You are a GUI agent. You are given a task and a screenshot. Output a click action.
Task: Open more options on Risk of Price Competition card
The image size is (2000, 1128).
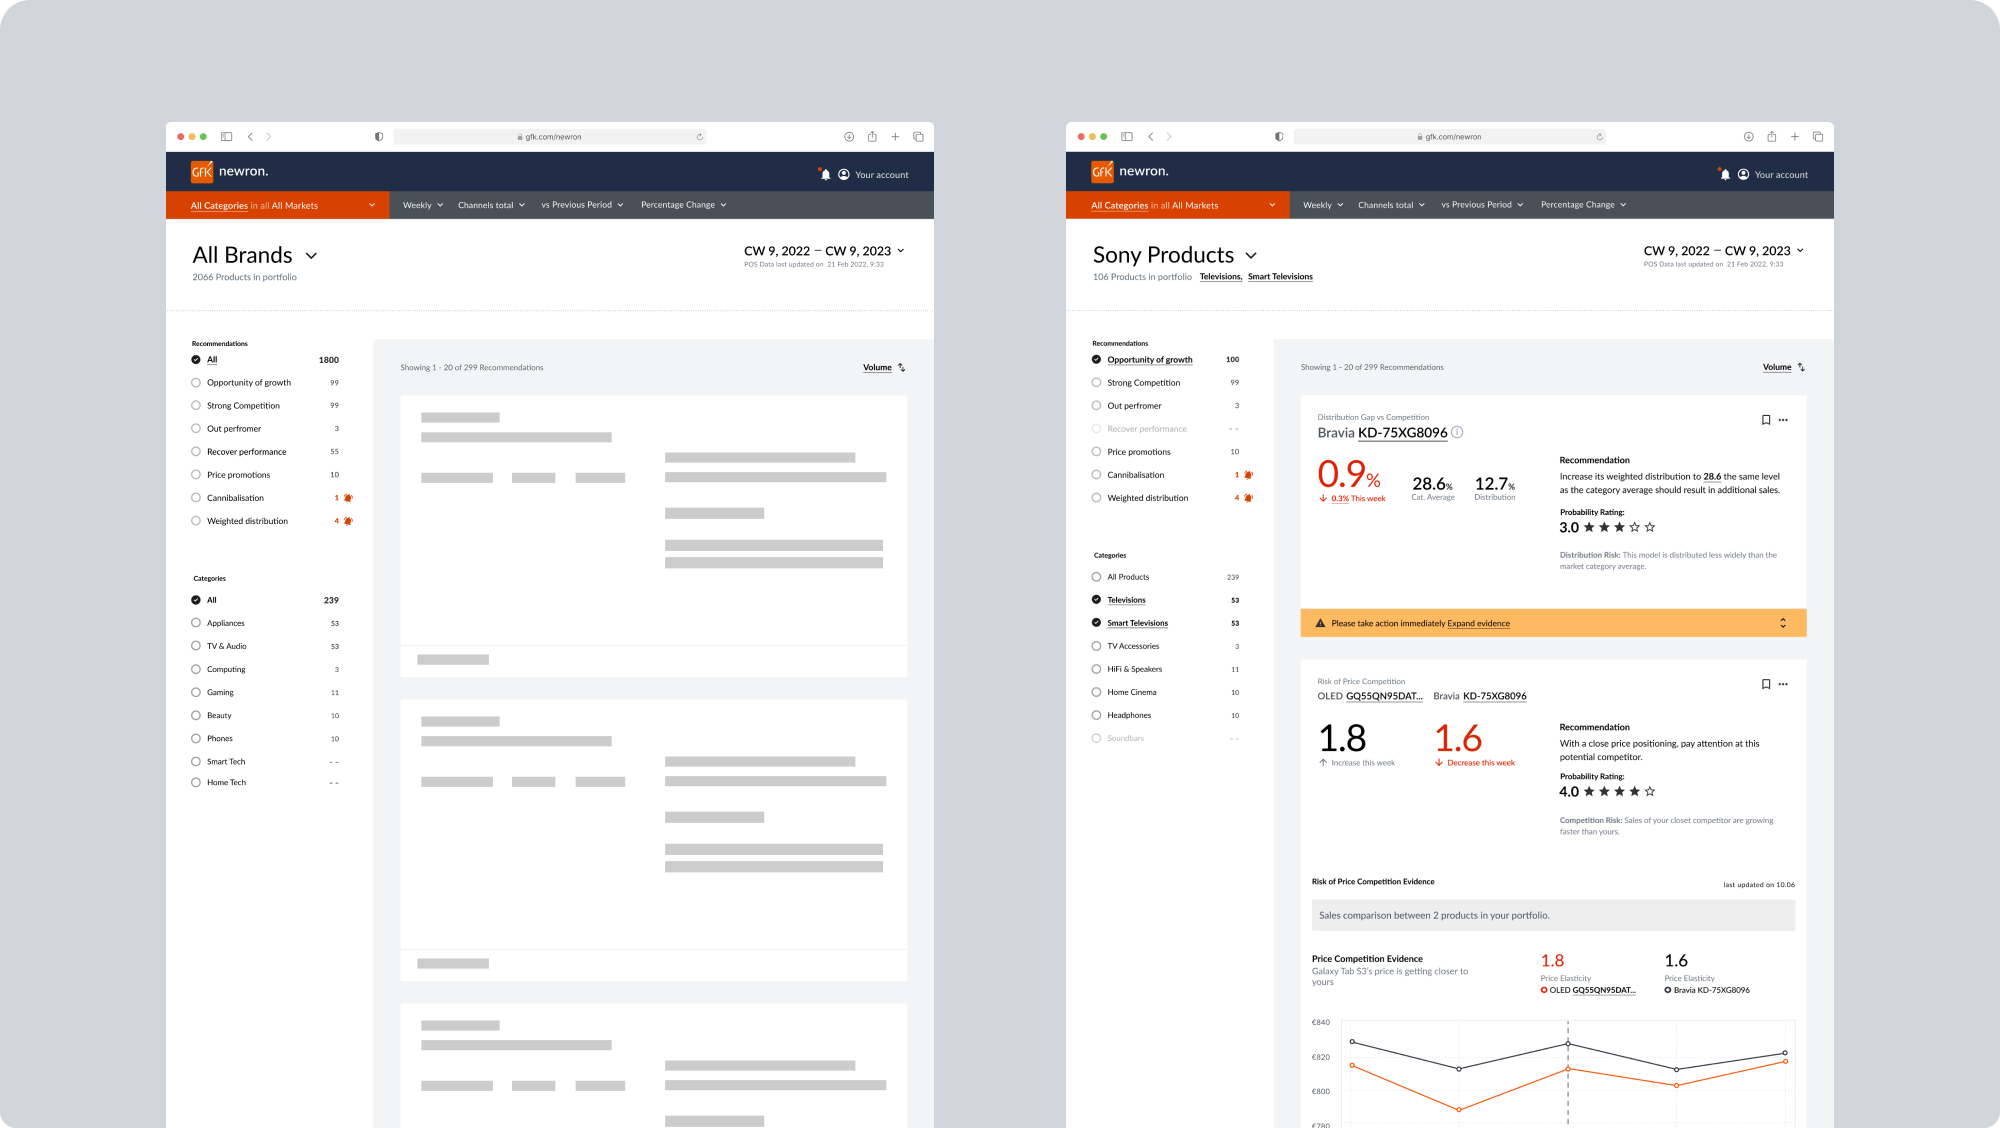click(1783, 684)
